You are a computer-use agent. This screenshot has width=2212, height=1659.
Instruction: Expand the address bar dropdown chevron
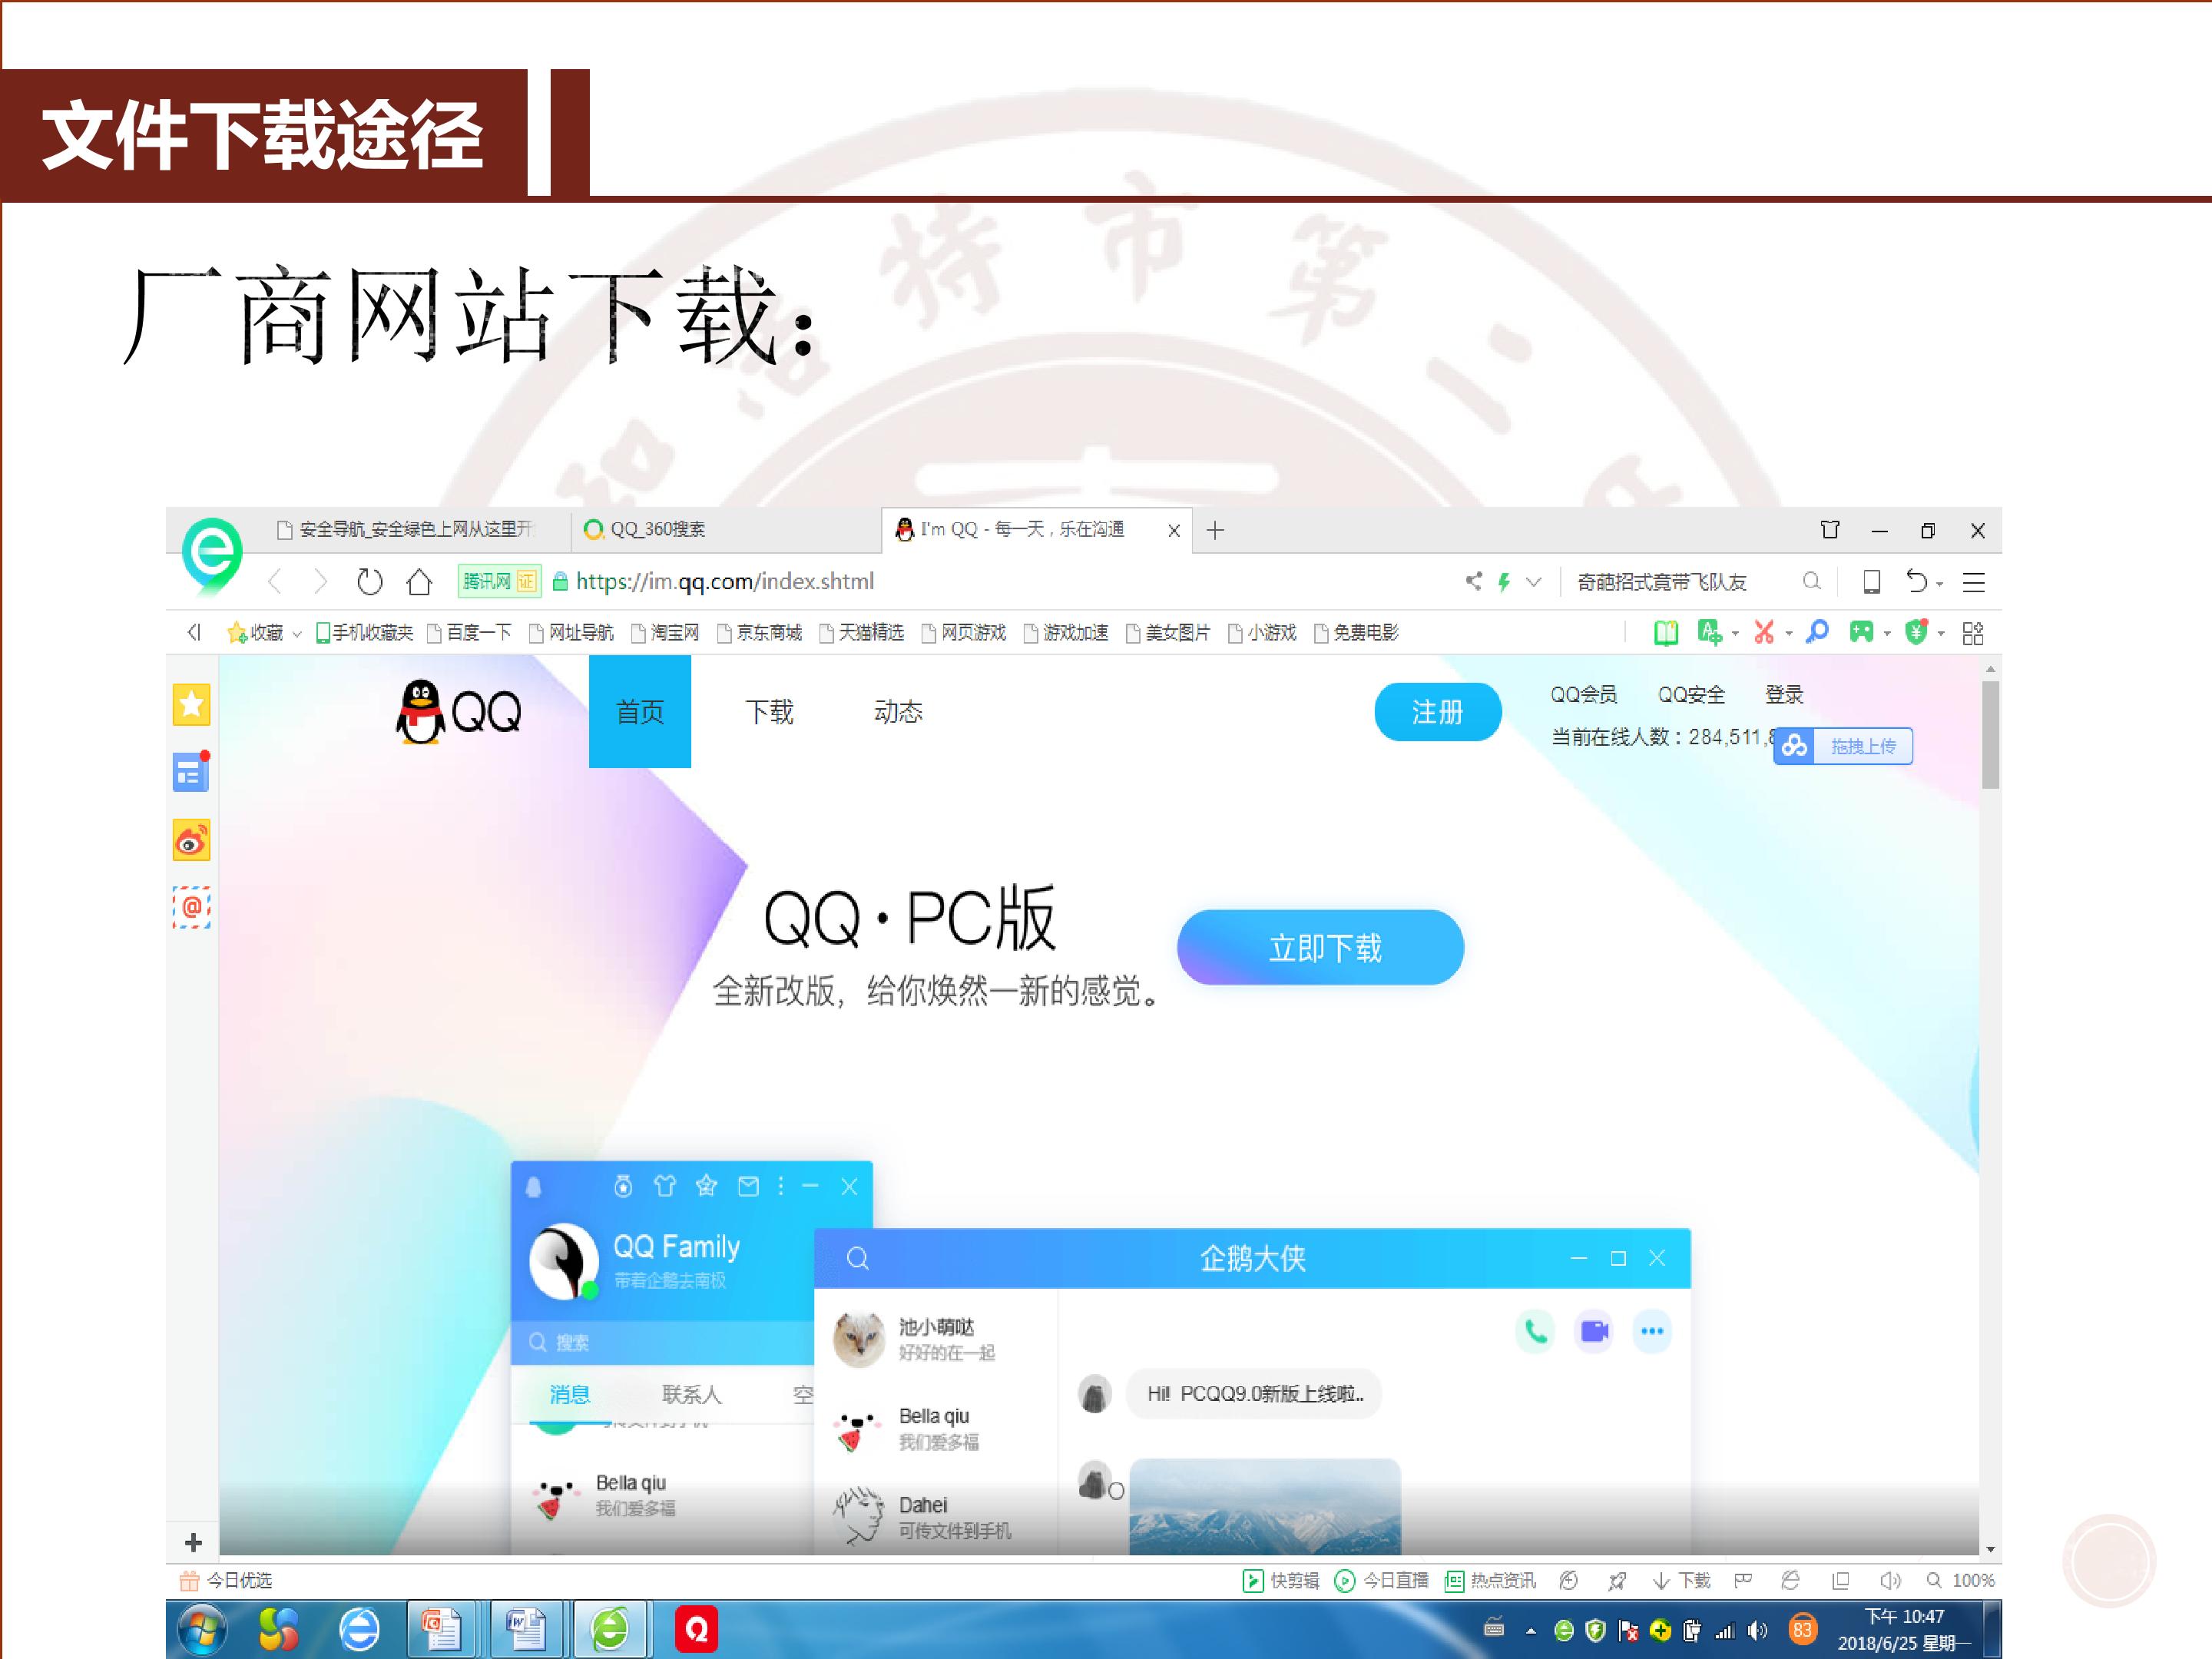tap(1533, 581)
